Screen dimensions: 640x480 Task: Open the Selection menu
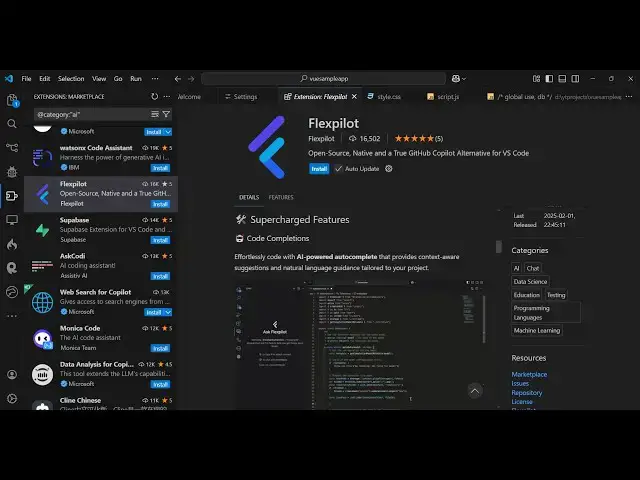[71, 79]
